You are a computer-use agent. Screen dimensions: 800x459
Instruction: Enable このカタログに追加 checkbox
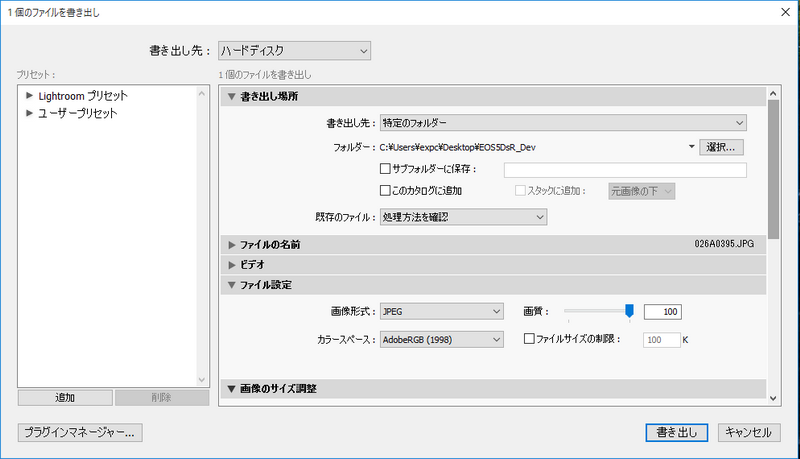[385, 190]
